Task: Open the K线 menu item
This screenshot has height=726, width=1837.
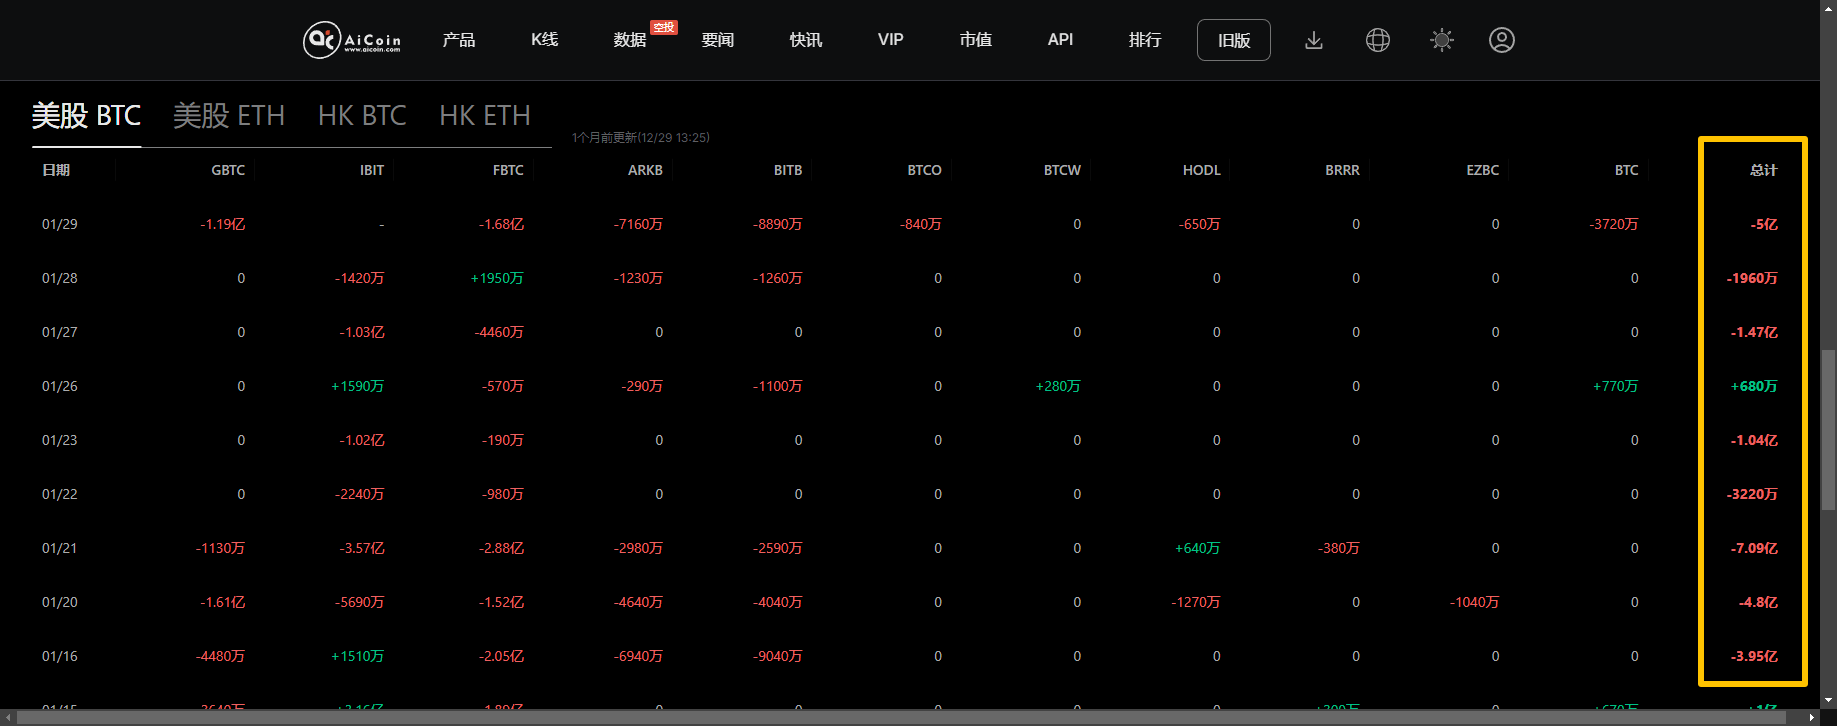Action: [544, 40]
